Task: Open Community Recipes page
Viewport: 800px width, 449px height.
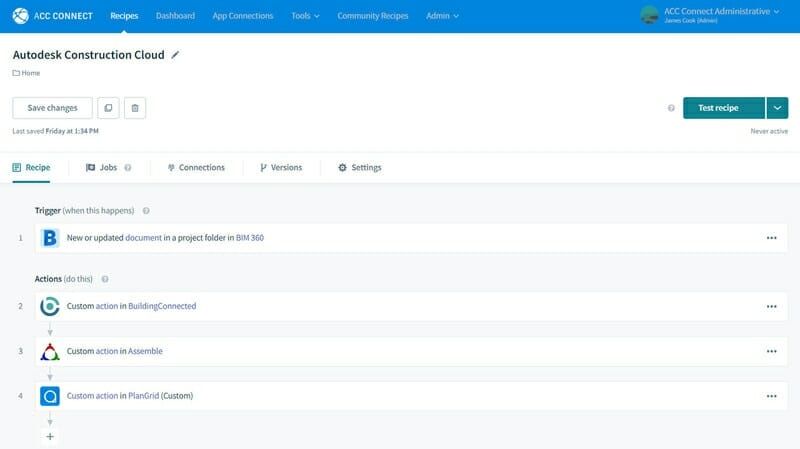Action: click(373, 16)
